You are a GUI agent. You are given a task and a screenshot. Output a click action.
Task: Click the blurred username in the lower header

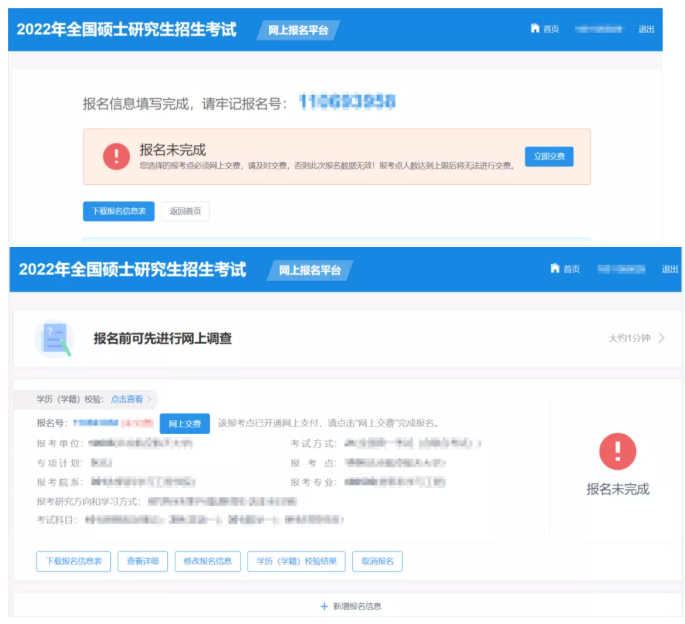click(621, 269)
